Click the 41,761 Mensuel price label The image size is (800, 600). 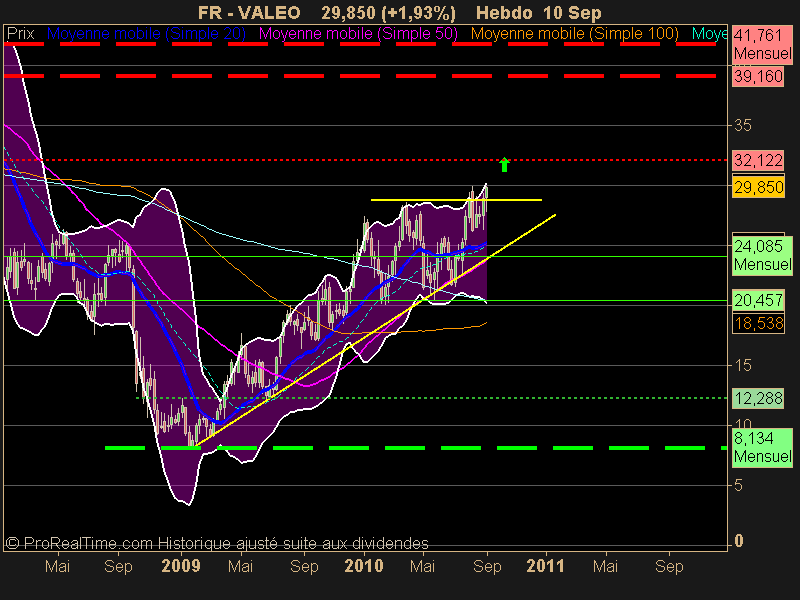pyautogui.click(x=762, y=44)
